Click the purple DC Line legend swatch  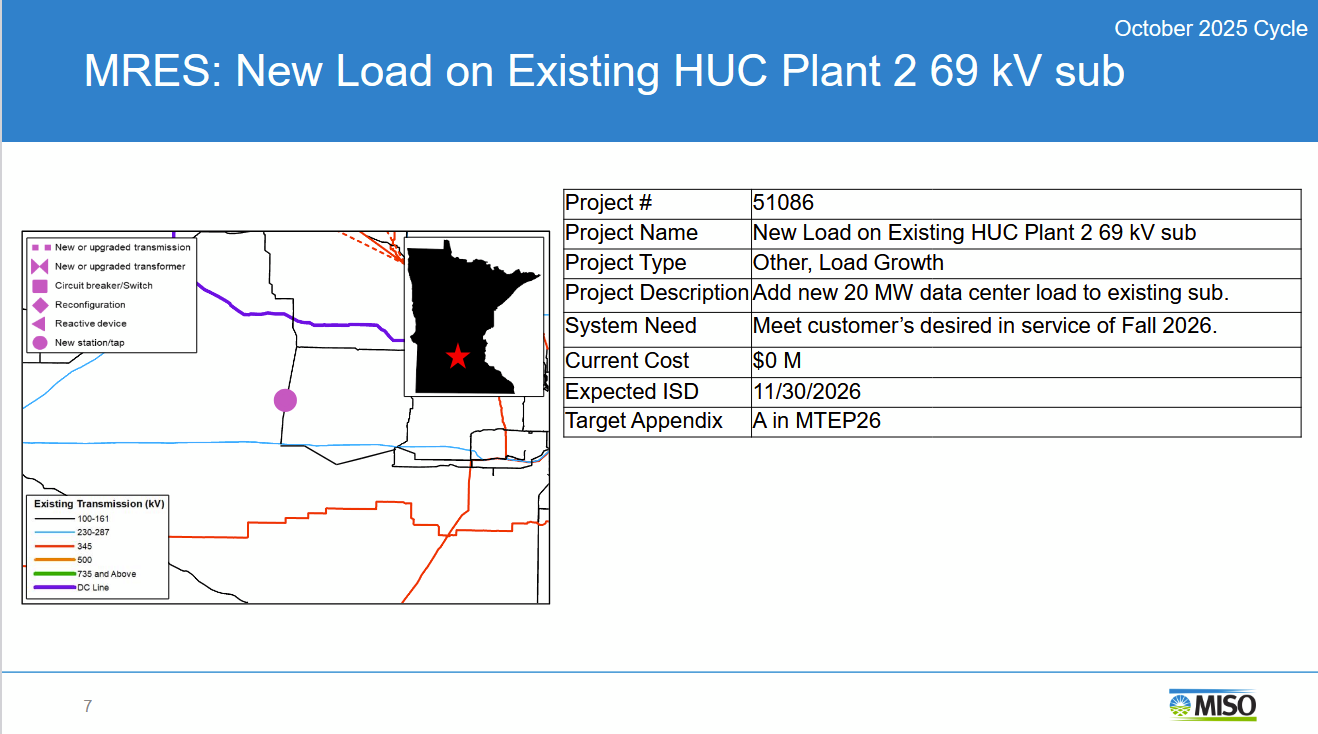(55, 588)
